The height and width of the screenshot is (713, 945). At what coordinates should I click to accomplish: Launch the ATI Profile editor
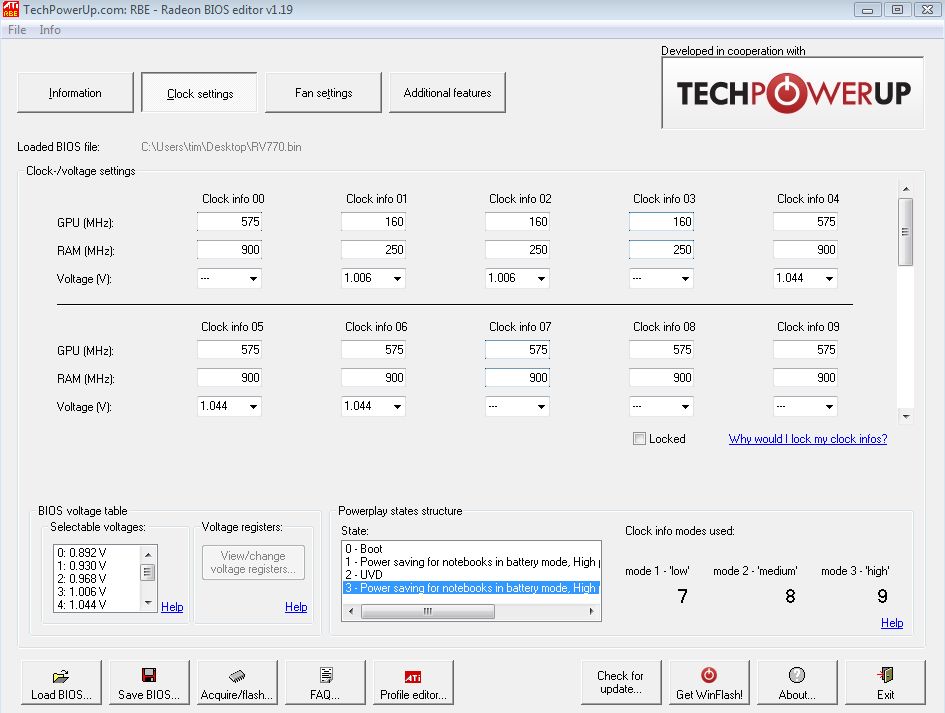(x=413, y=682)
